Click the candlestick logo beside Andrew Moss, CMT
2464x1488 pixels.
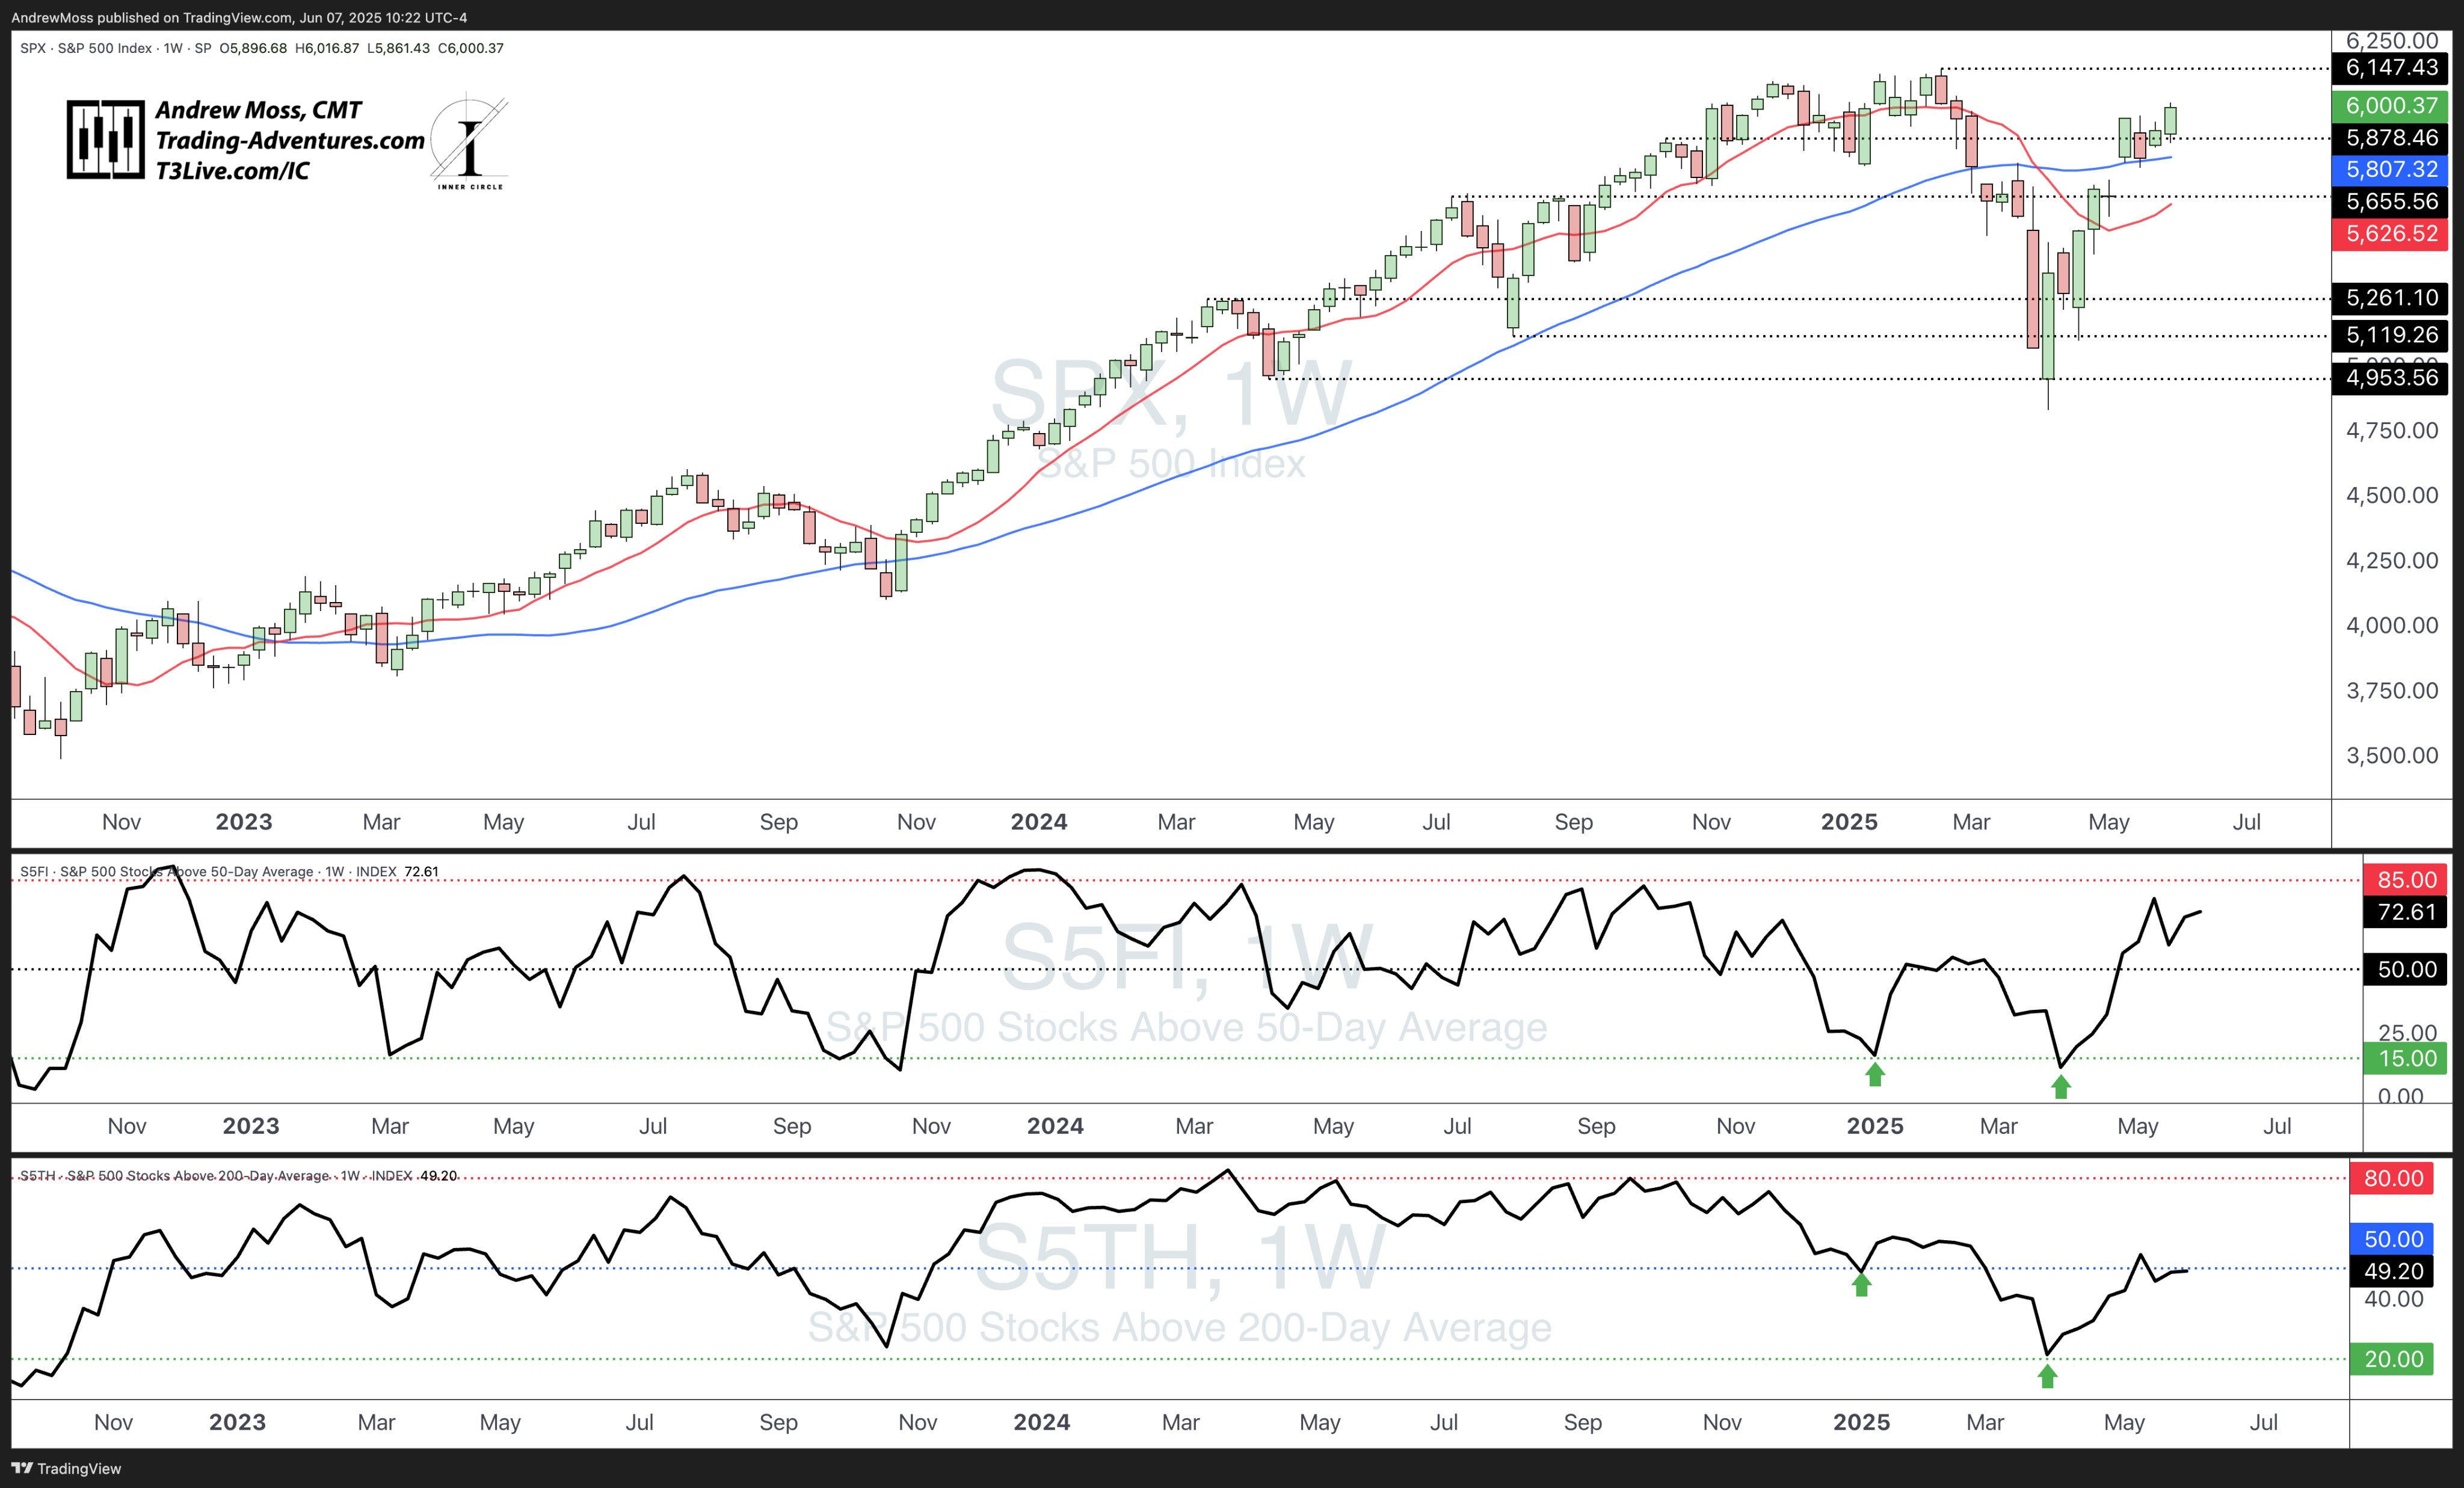[x=105, y=140]
